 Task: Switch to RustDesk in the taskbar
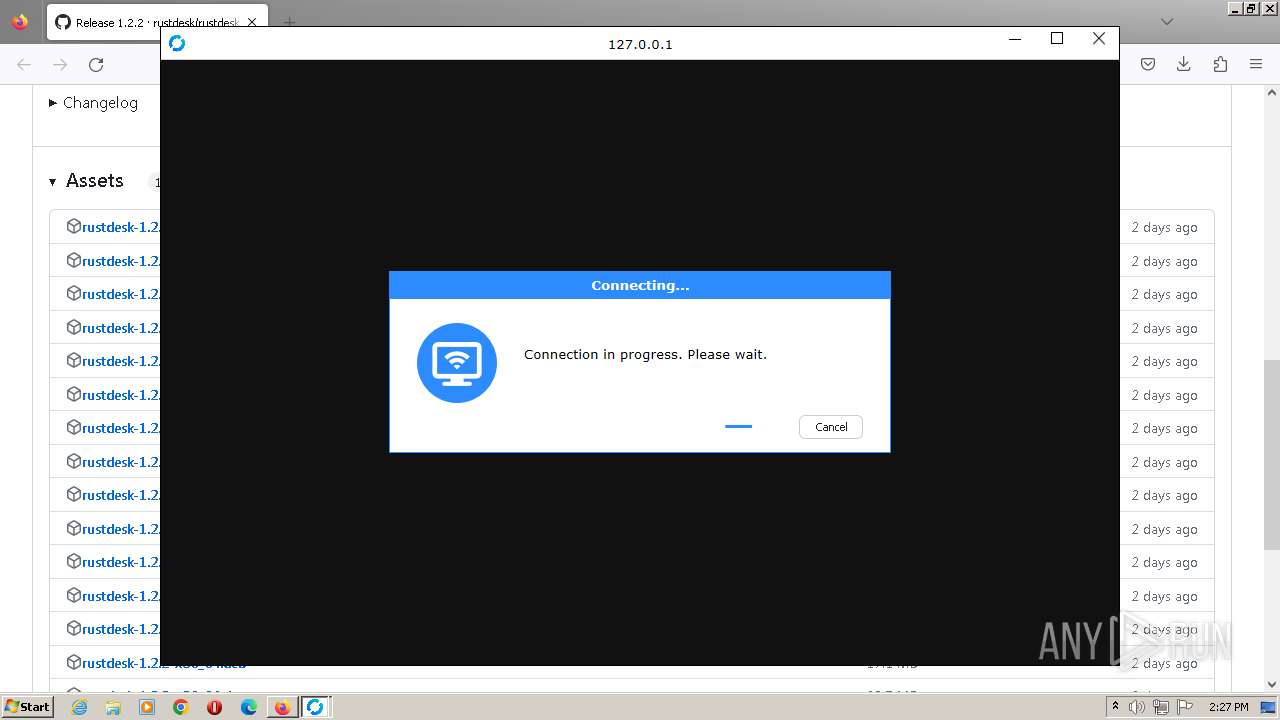316,707
